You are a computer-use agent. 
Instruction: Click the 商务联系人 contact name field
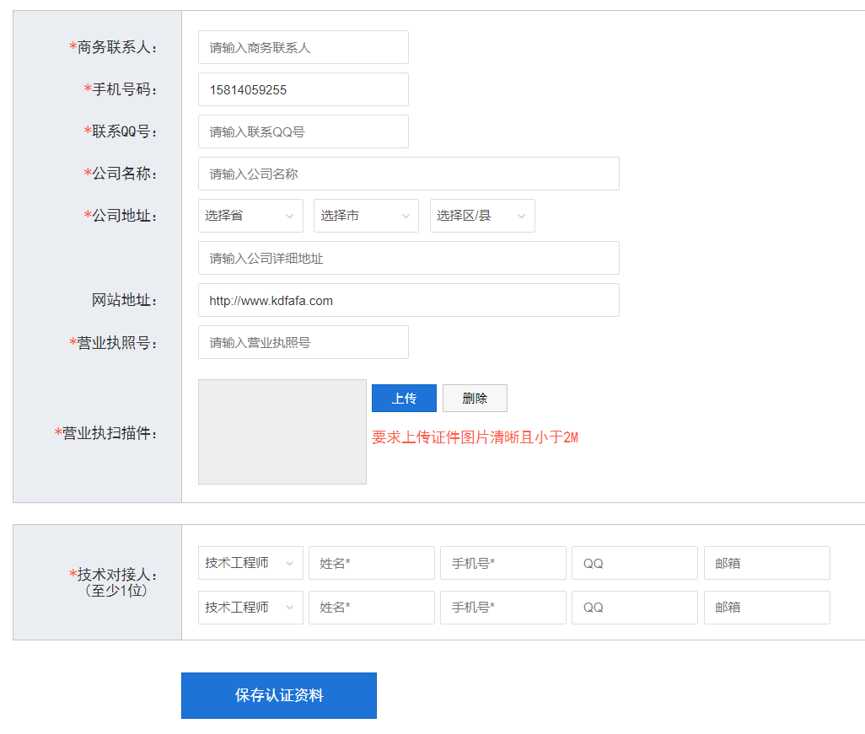tap(303, 46)
